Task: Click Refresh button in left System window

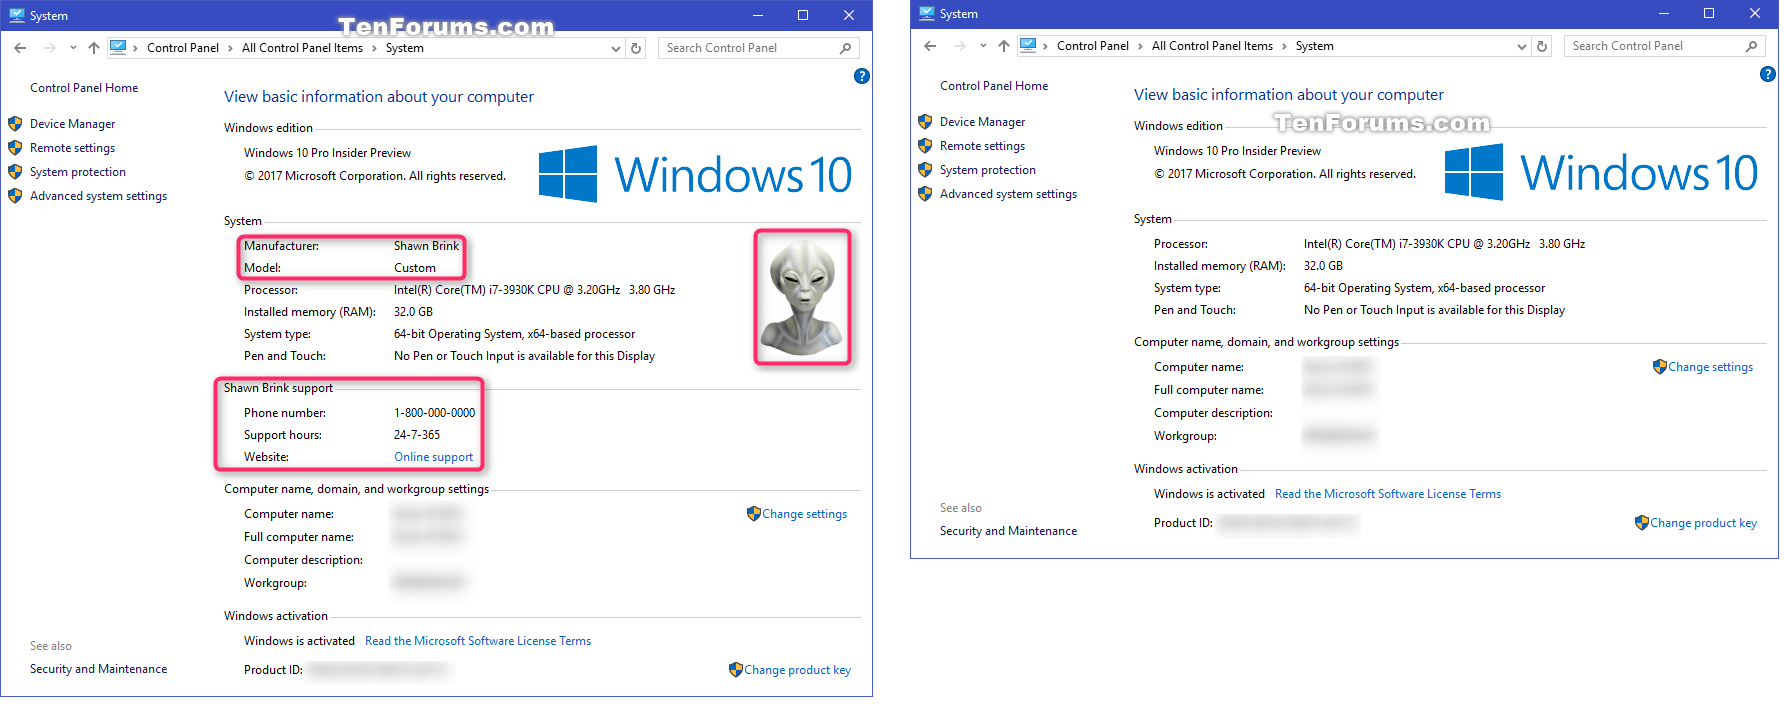Action: click(x=636, y=48)
